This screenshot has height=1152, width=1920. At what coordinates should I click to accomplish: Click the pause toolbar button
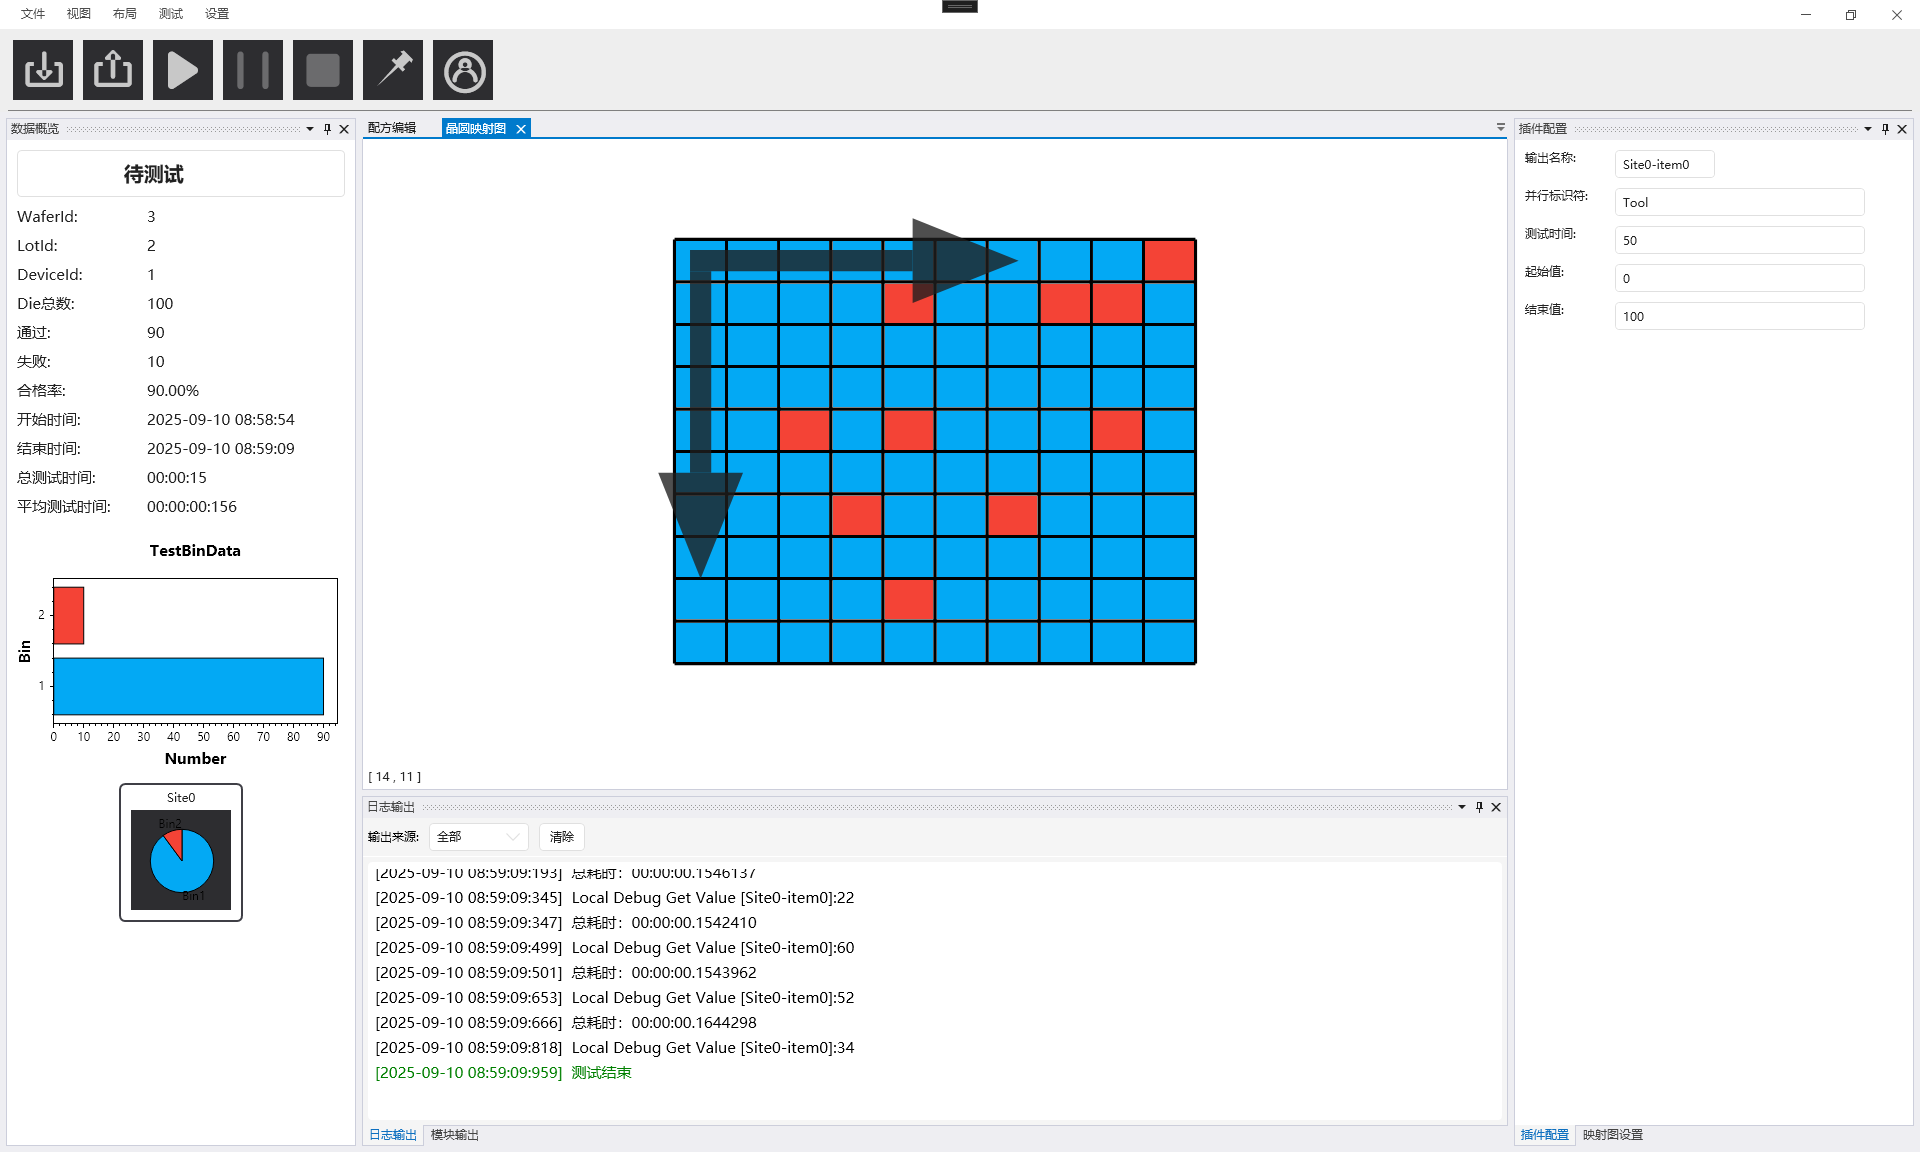(253, 70)
